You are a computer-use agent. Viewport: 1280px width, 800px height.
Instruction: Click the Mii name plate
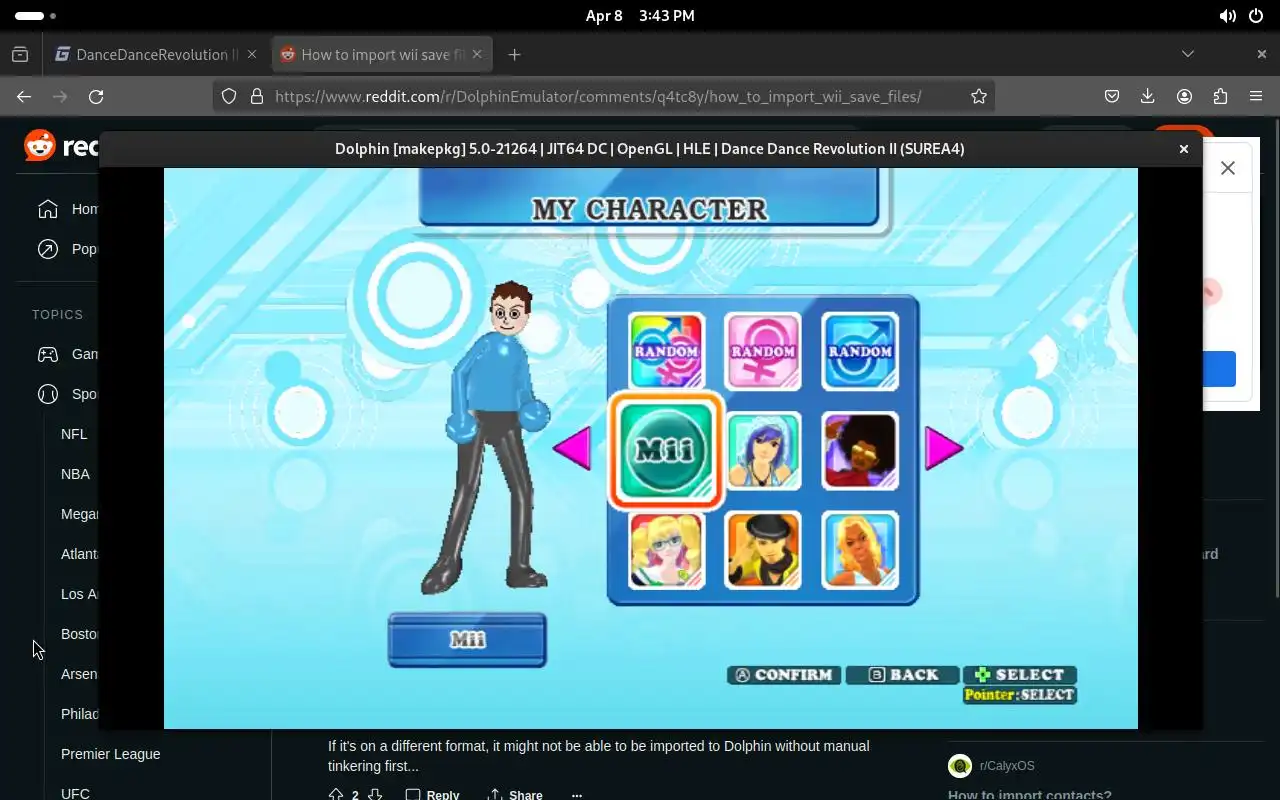pos(467,640)
